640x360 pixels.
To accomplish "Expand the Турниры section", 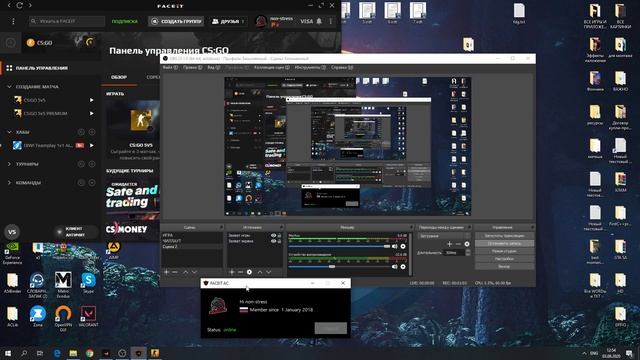I will click(9, 164).
